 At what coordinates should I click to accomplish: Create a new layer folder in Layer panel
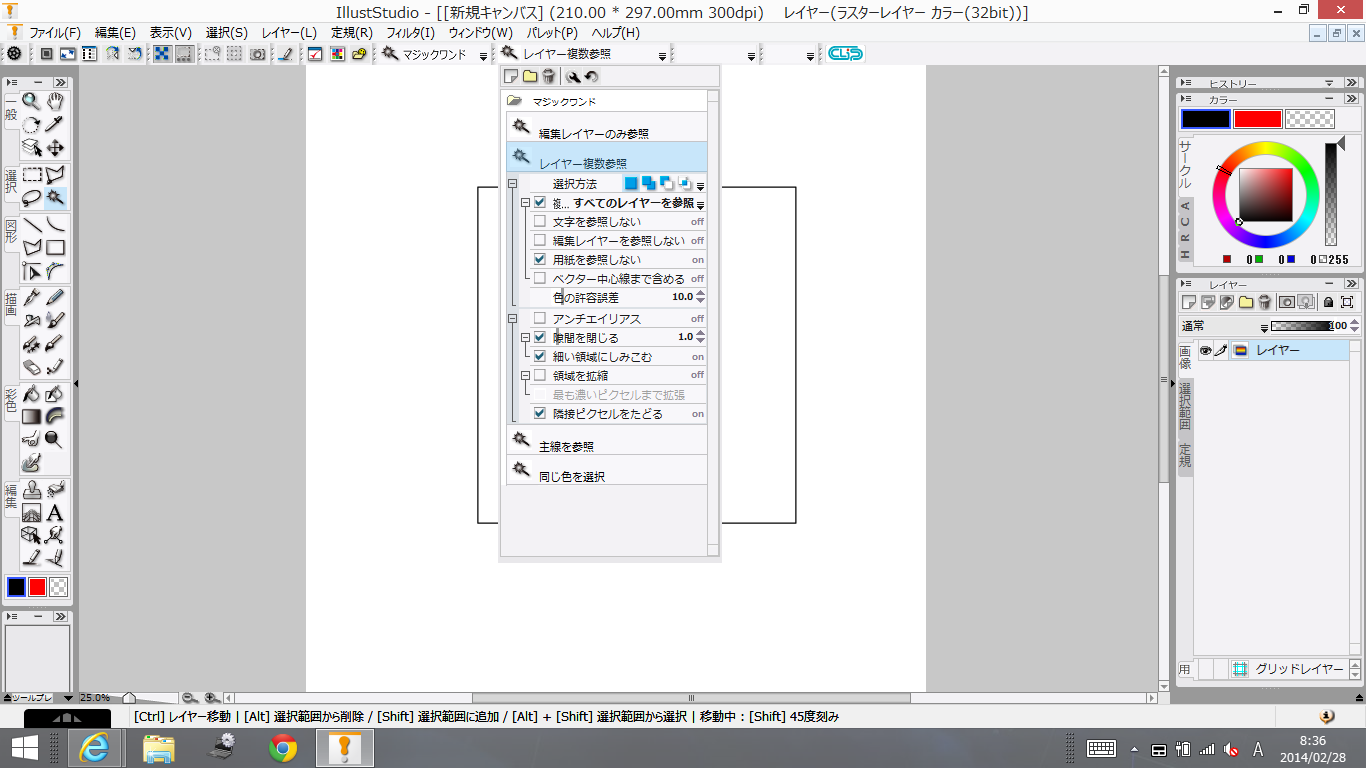tap(1246, 301)
